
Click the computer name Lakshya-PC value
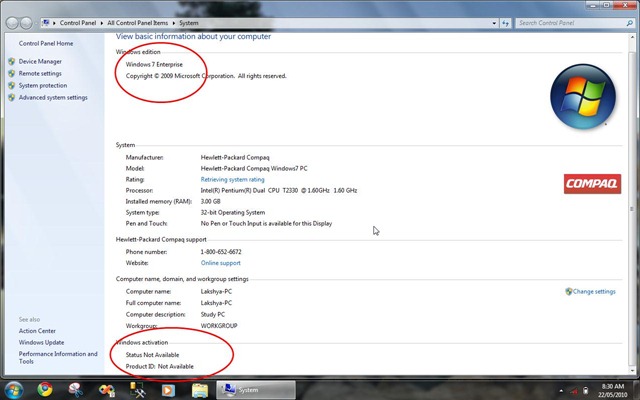(x=216, y=291)
